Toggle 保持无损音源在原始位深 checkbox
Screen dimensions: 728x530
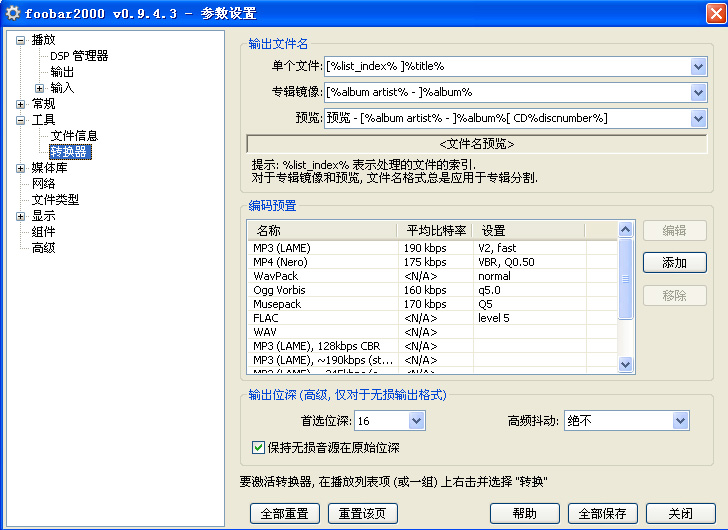(258, 447)
